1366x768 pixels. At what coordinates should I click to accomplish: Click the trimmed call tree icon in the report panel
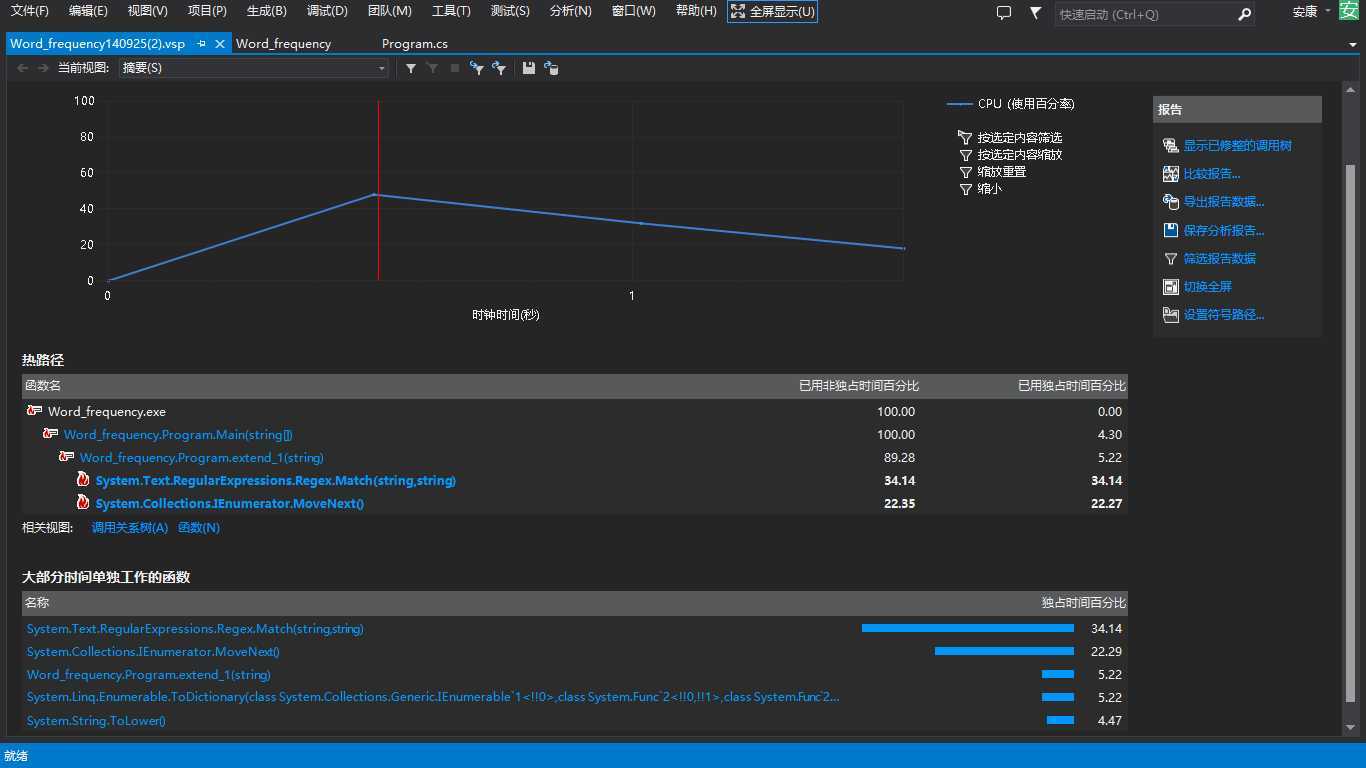pyautogui.click(x=1171, y=146)
